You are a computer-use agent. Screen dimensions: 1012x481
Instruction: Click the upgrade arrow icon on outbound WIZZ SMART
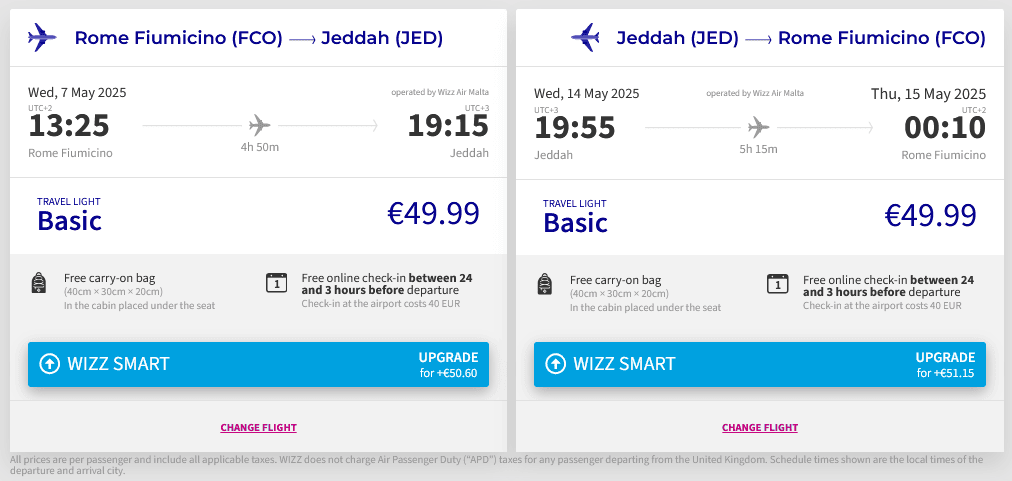(x=50, y=364)
